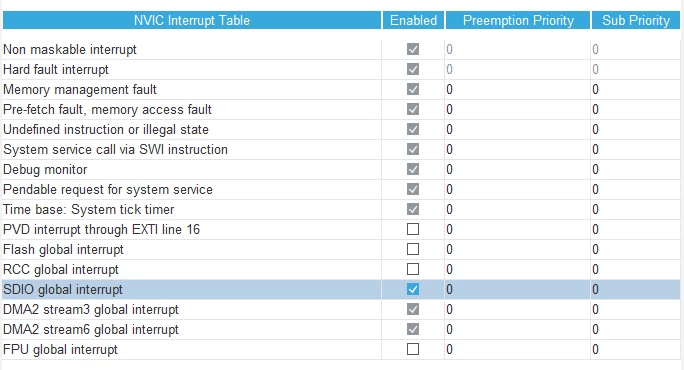Image resolution: width=684 pixels, height=370 pixels.
Task: Open sub priority cell of FPU global interrupt
Action: [x=636, y=349]
